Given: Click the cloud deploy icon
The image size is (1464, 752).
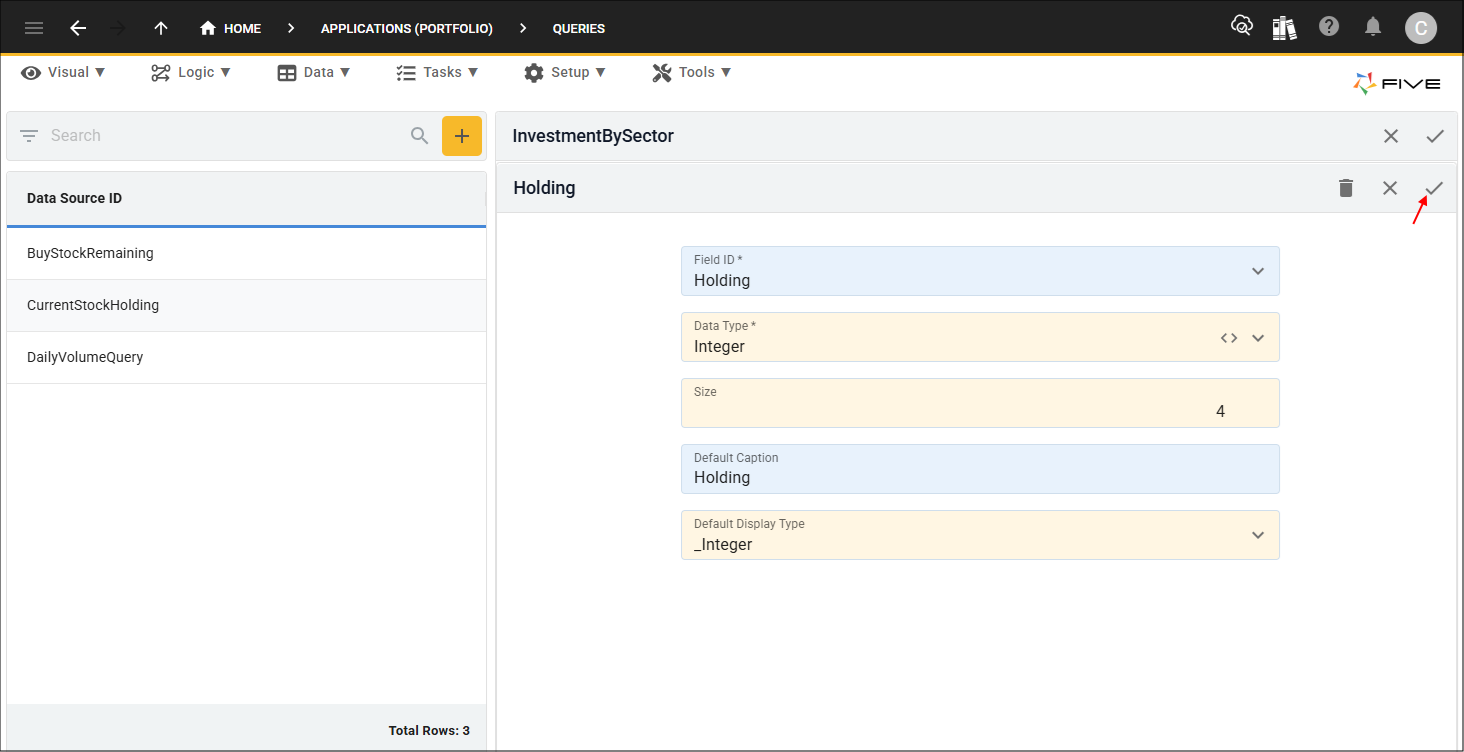Looking at the screenshot, I should click(x=1241, y=27).
